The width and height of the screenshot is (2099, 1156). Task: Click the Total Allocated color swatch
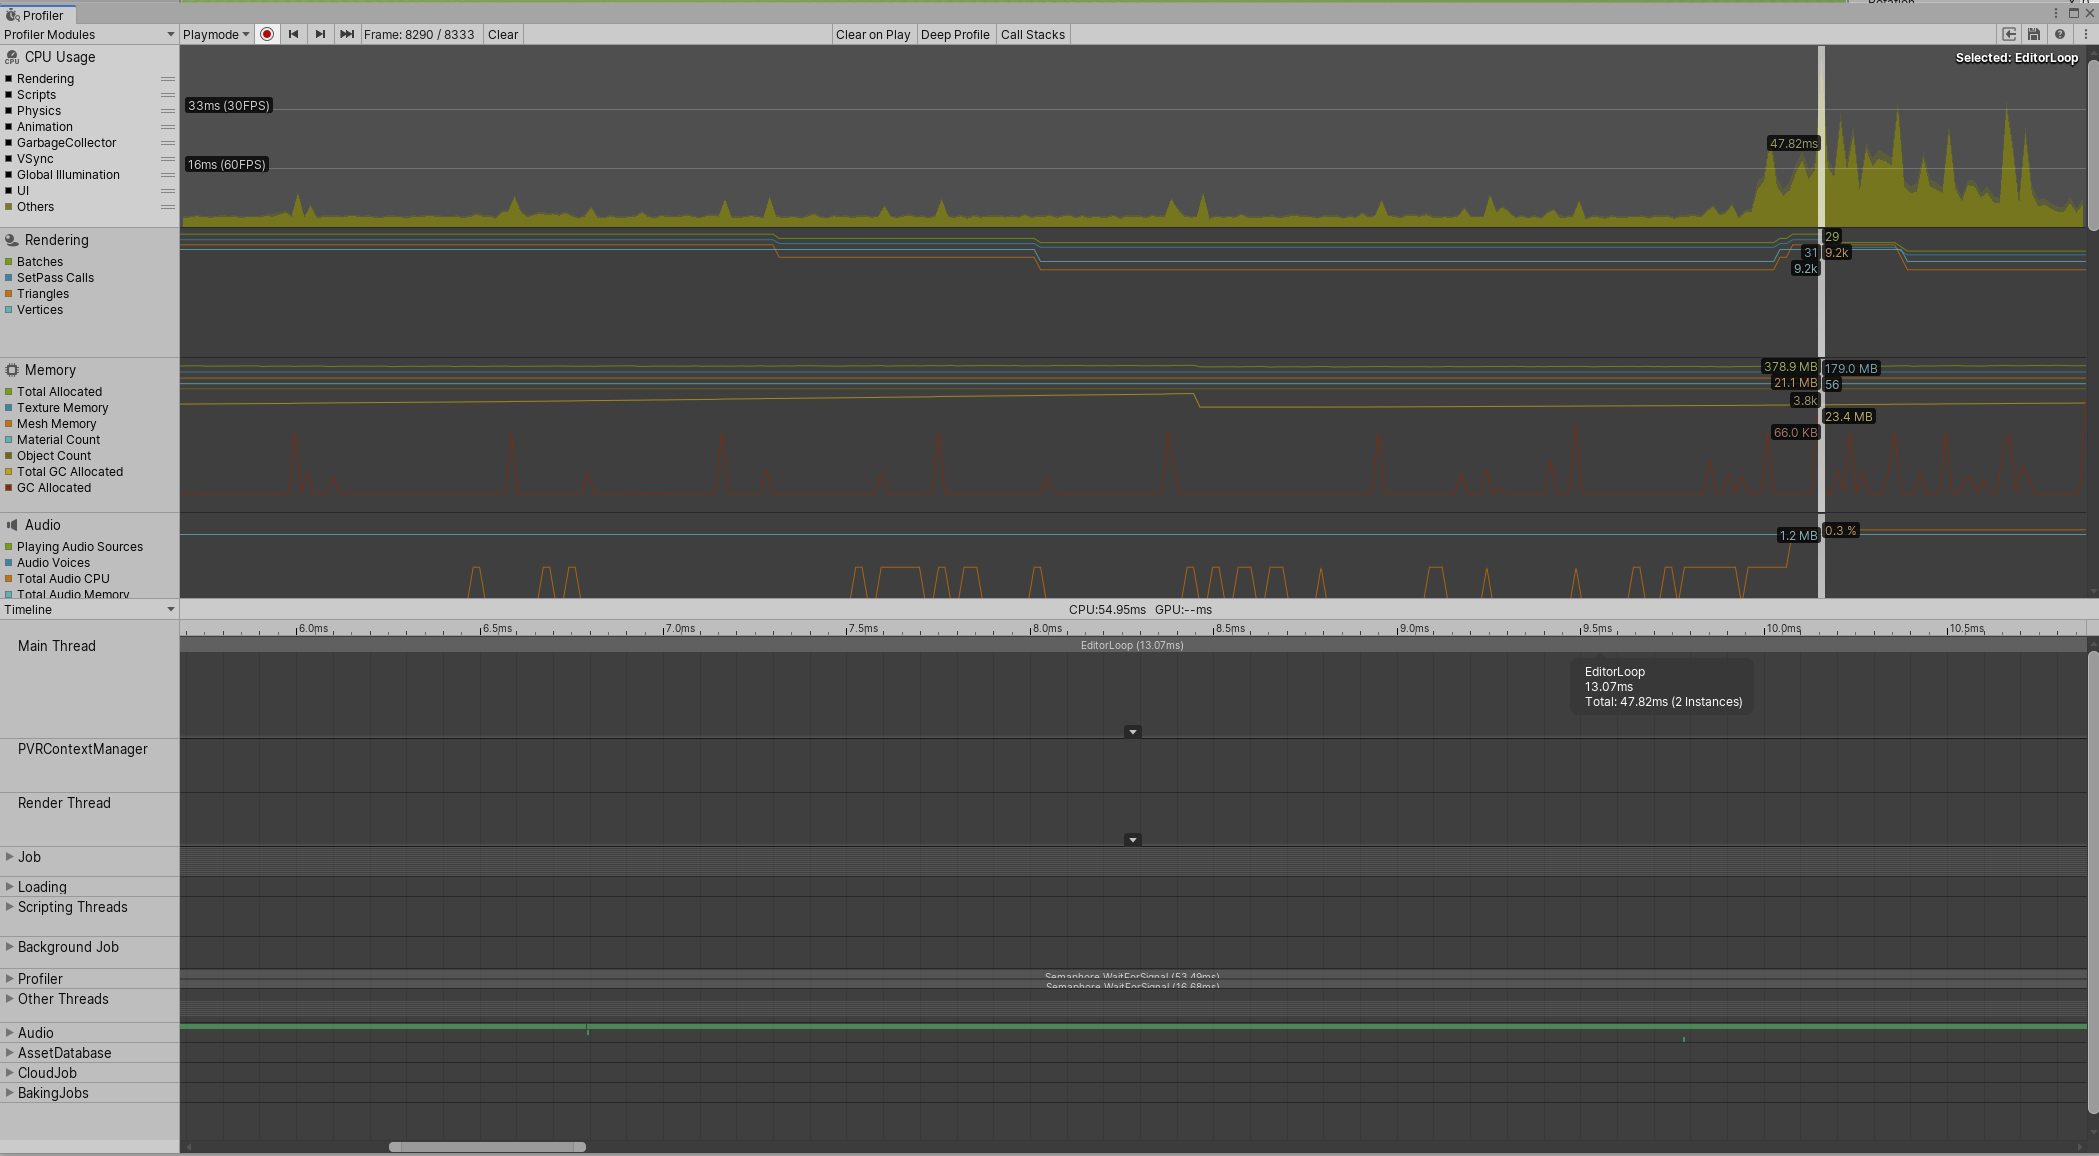pos(9,392)
